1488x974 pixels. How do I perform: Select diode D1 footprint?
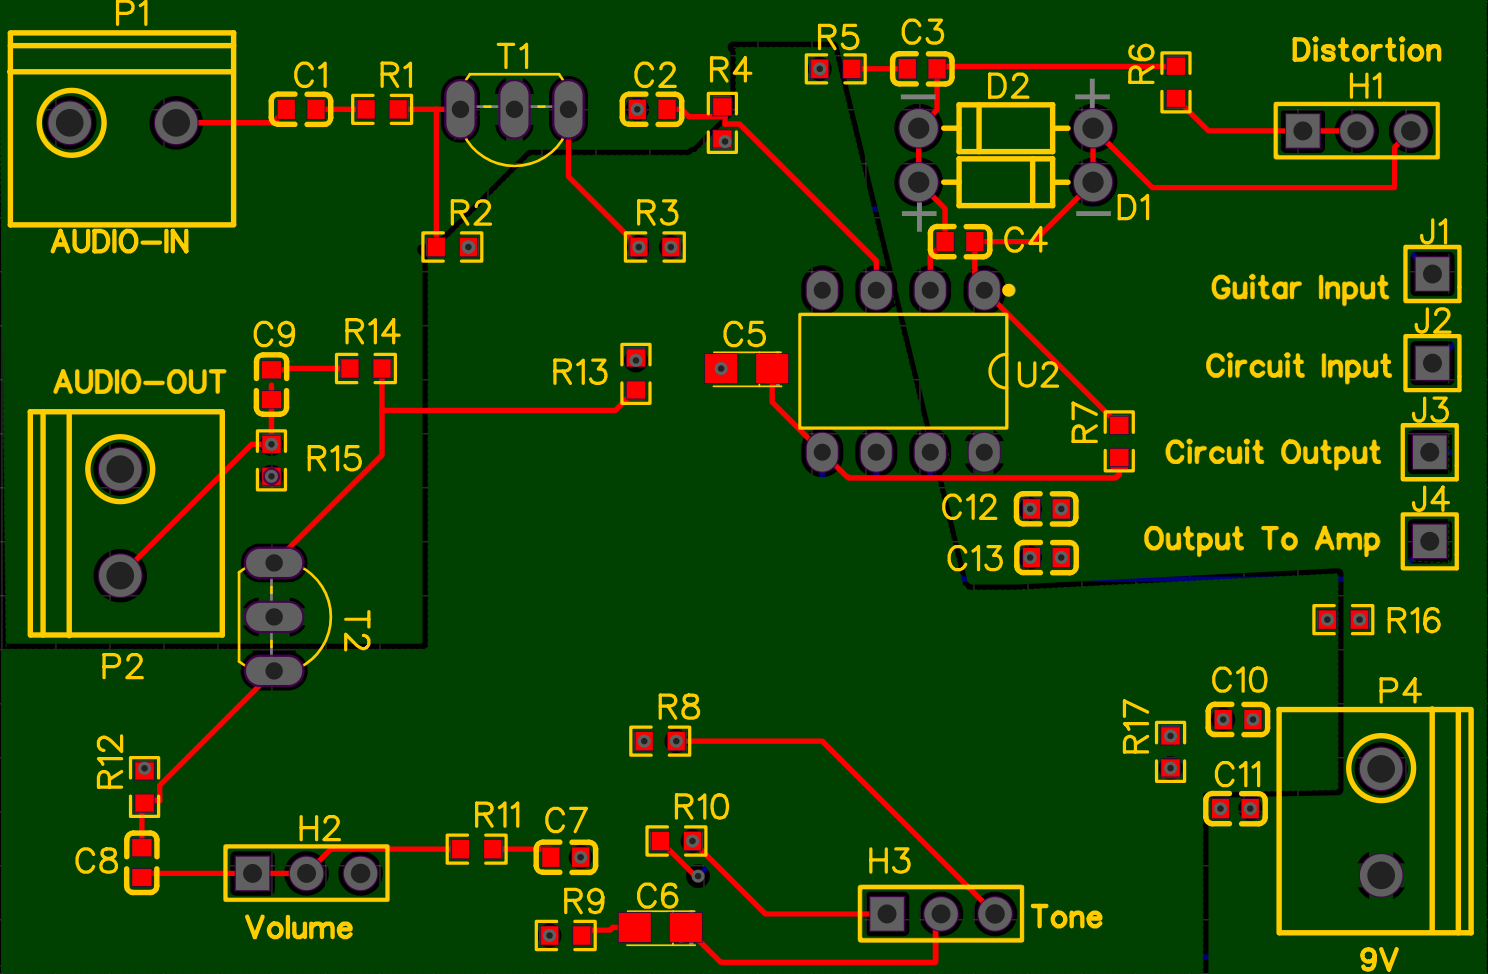(x=1005, y=182)
